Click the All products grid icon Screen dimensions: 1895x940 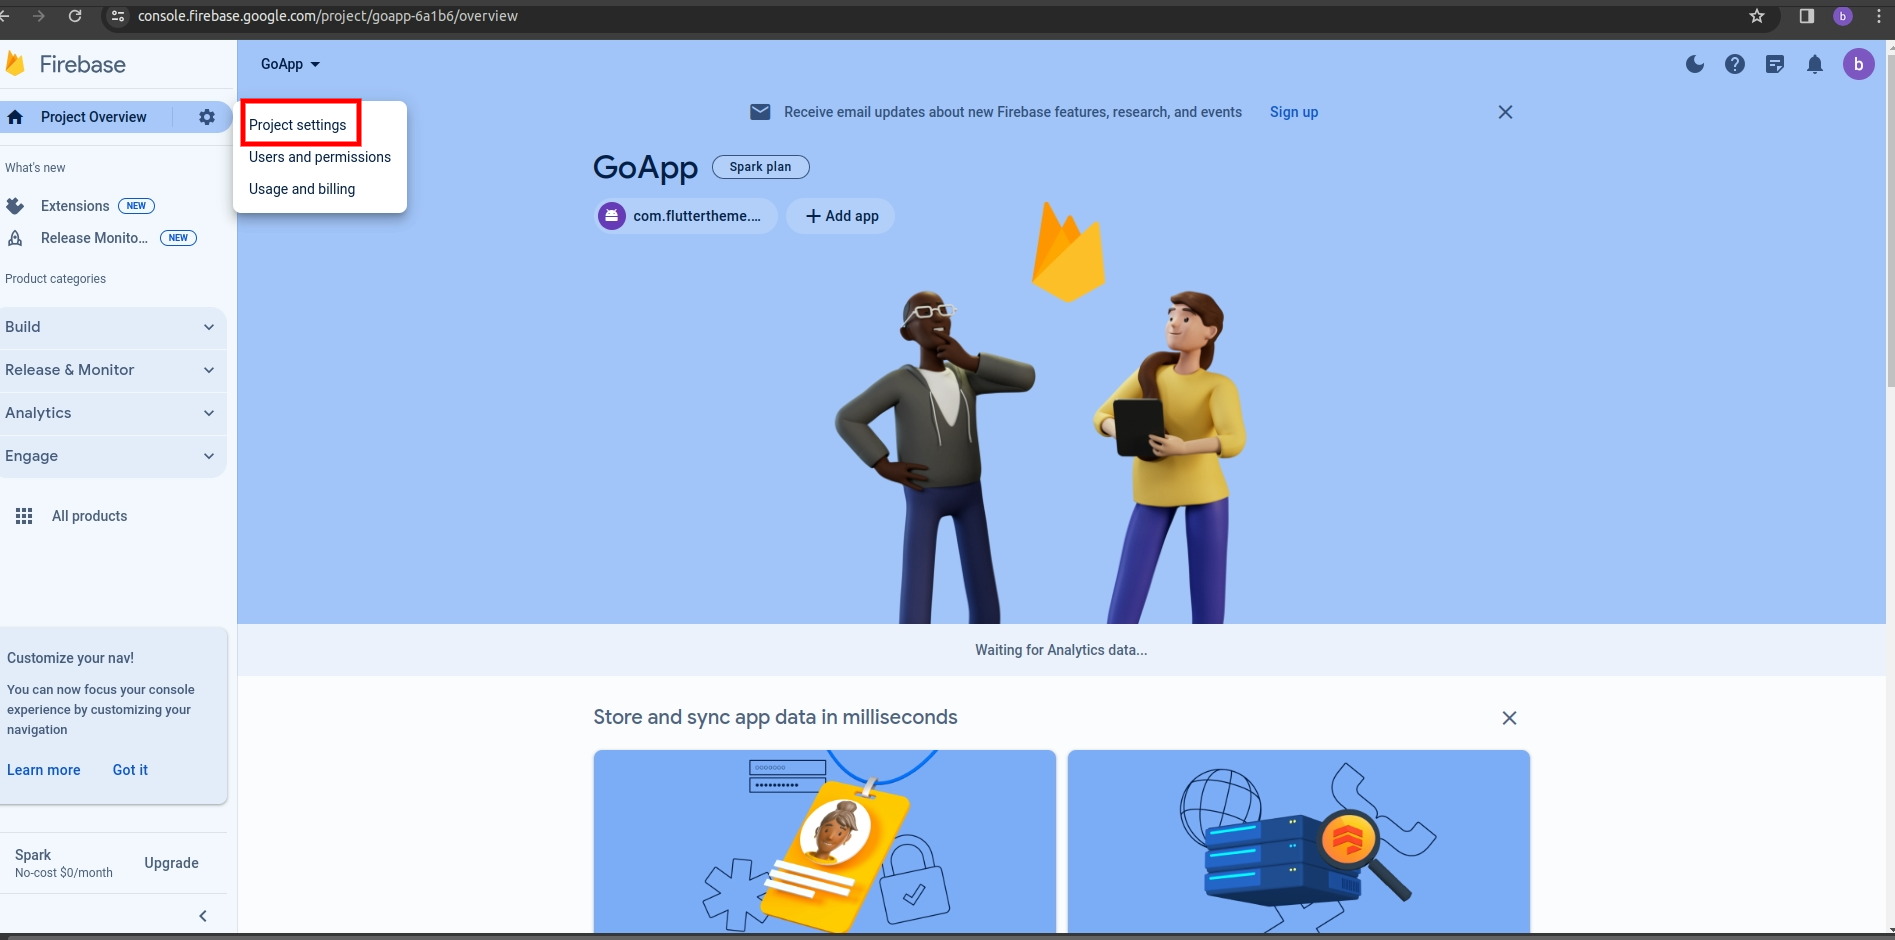pyautogui.click(x=24, y=516)
